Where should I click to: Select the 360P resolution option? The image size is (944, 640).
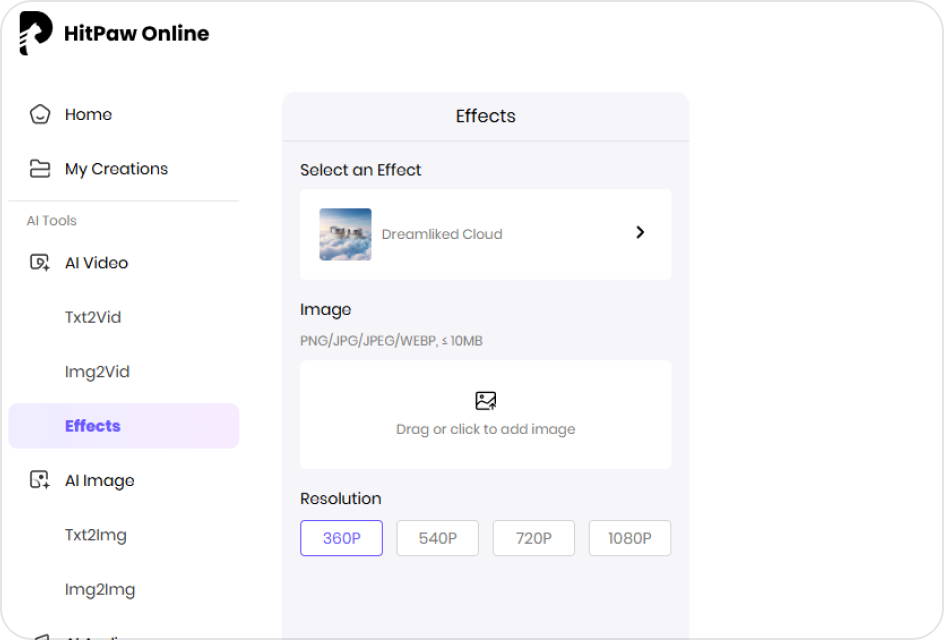pos(341,538)
